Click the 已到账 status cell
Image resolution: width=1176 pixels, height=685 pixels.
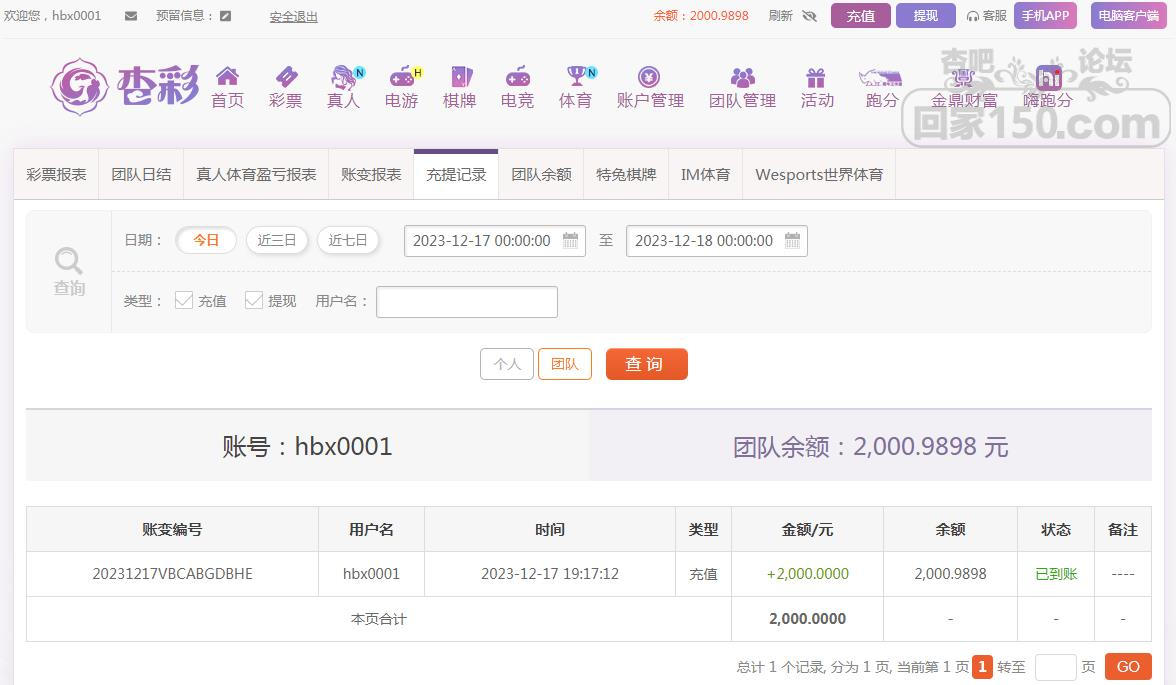[1056, 574]
